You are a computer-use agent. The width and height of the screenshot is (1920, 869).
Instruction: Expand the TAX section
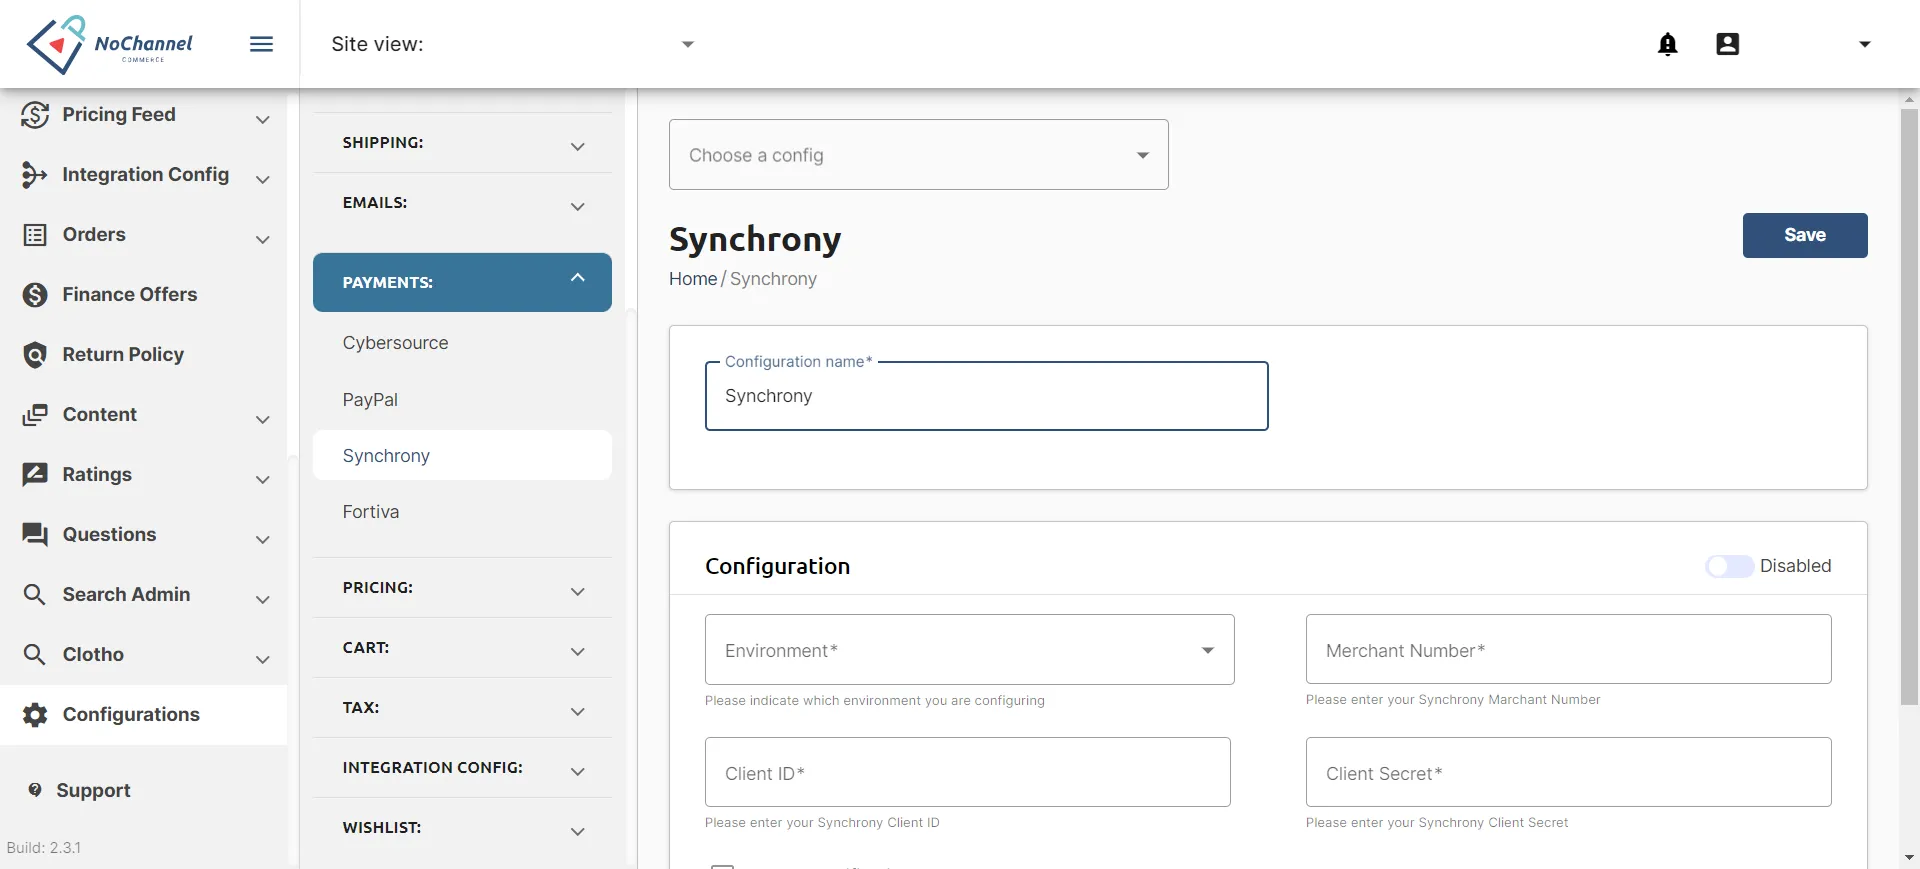point(462,708)
